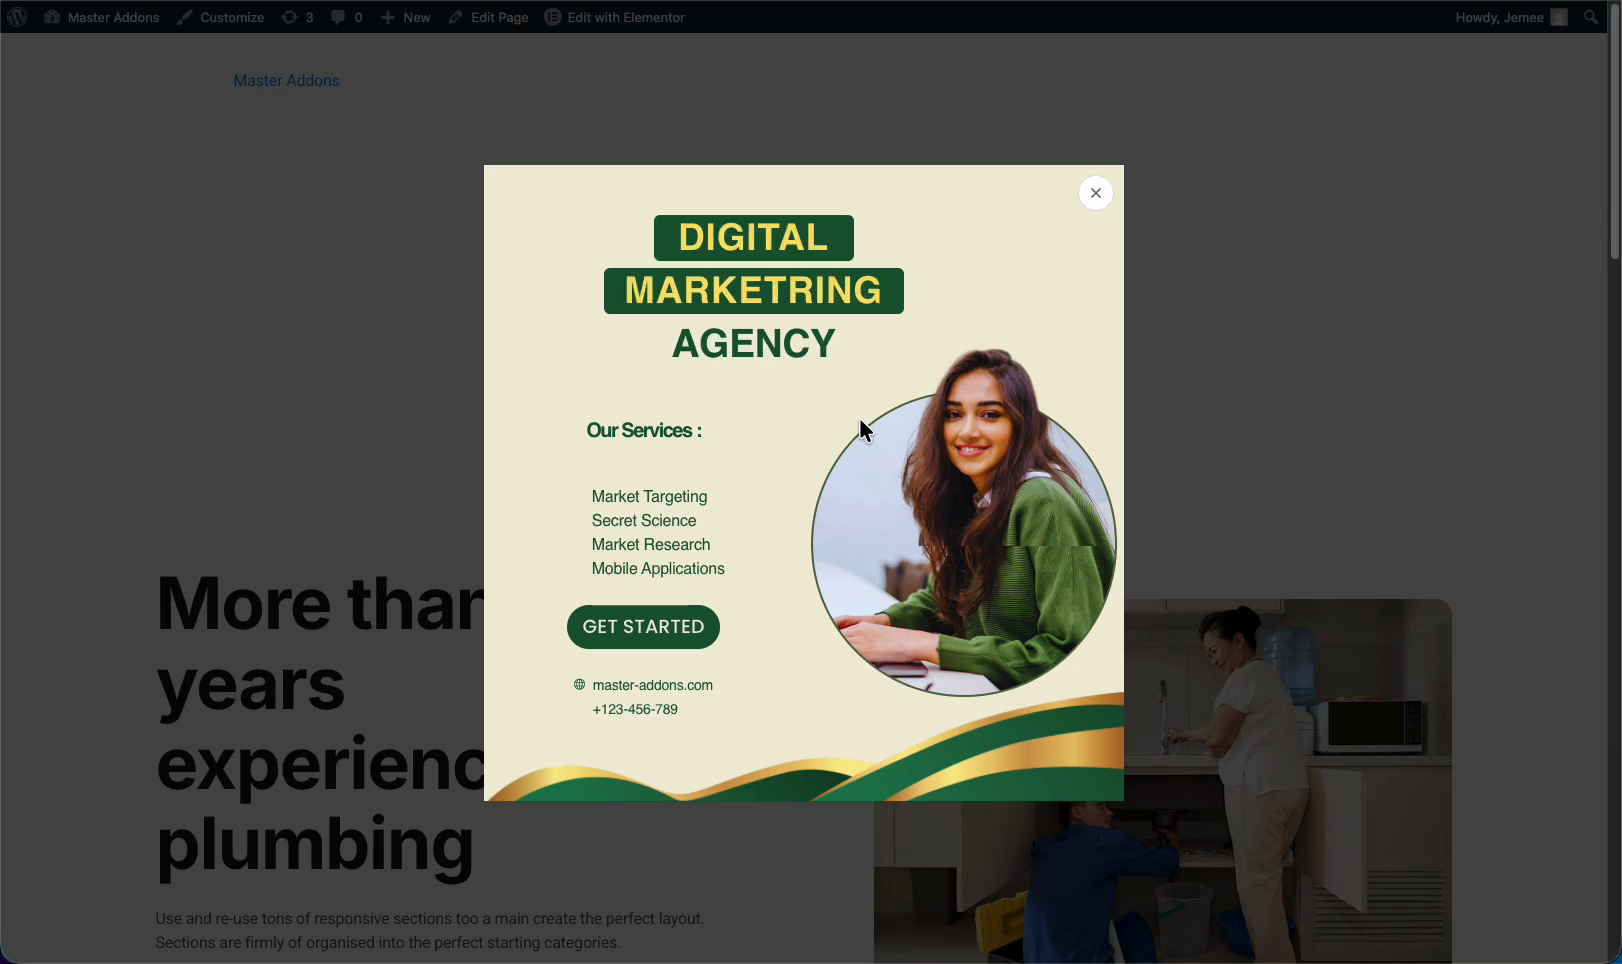Click the Master Addons site title link
Screen dimensions: 1622x964
(x=286, y=80)
